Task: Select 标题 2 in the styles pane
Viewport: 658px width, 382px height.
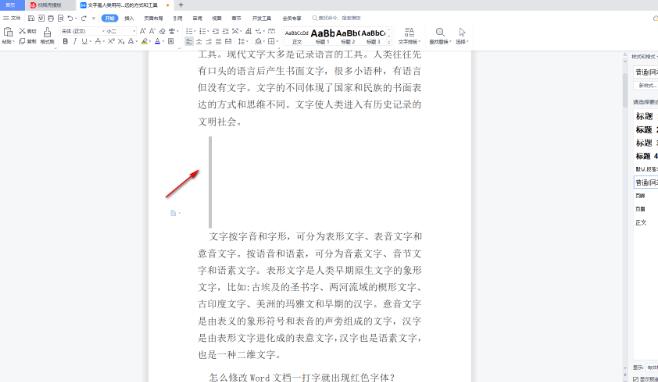Action: point(645,130)
